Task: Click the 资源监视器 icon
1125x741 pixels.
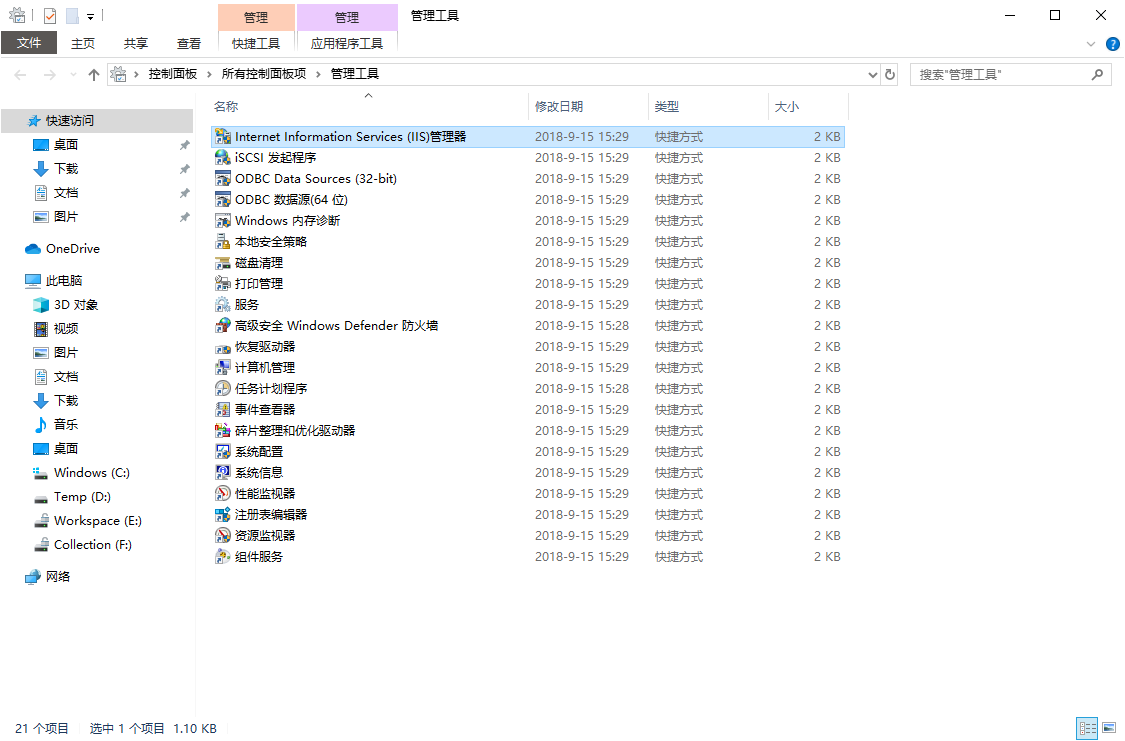Action: [223, 535]
